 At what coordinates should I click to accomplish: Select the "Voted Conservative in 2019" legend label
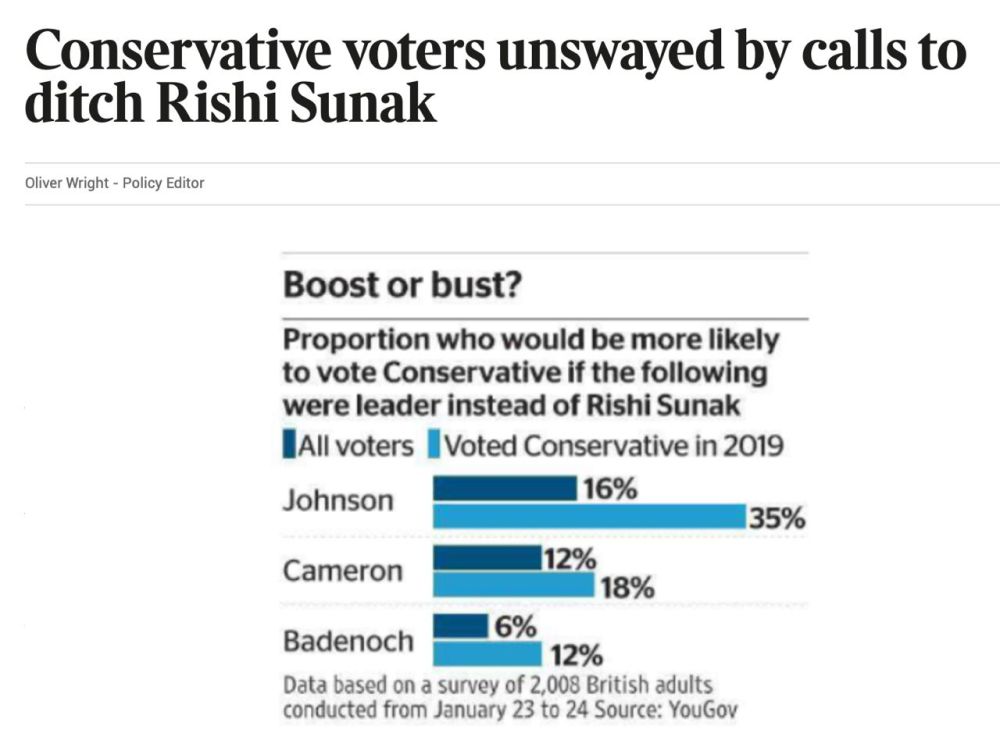(x=613, y=446)
